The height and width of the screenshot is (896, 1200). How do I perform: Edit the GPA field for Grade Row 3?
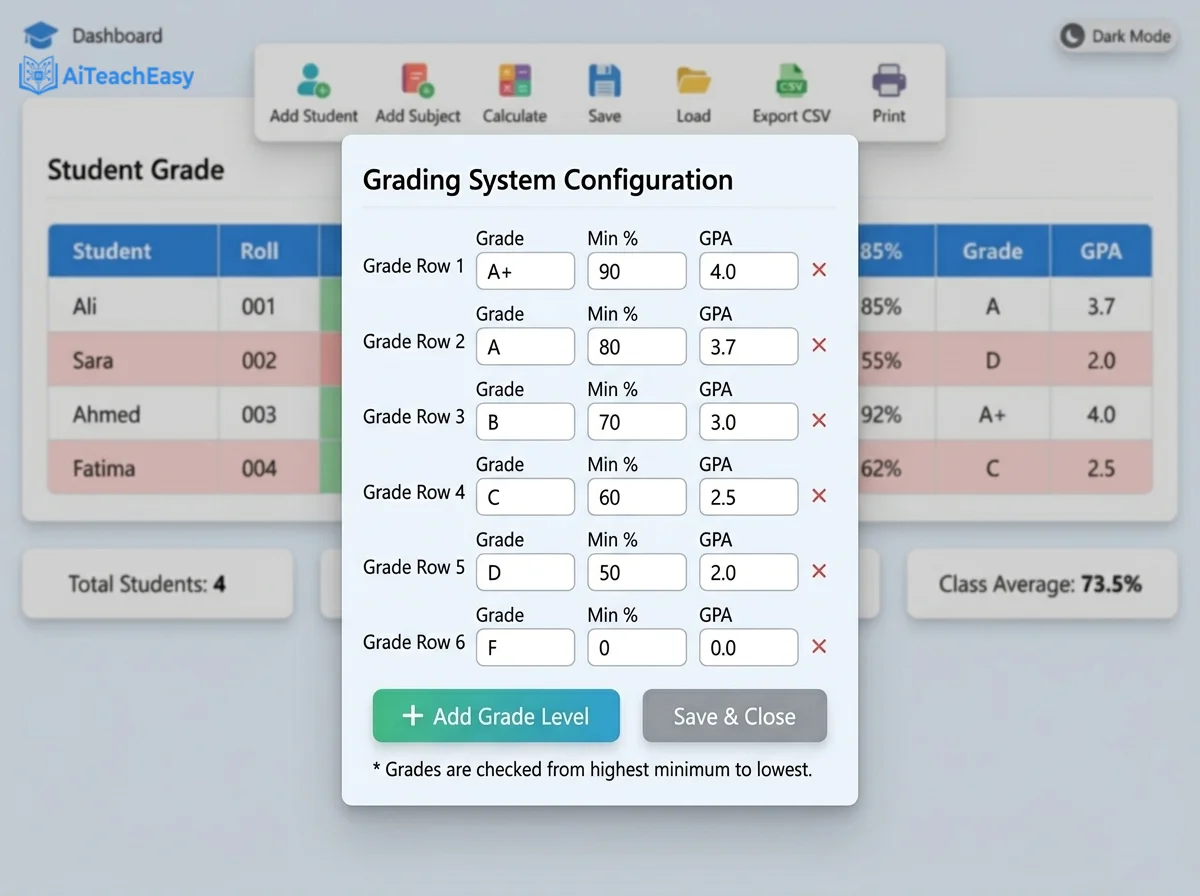click(748, 421)
